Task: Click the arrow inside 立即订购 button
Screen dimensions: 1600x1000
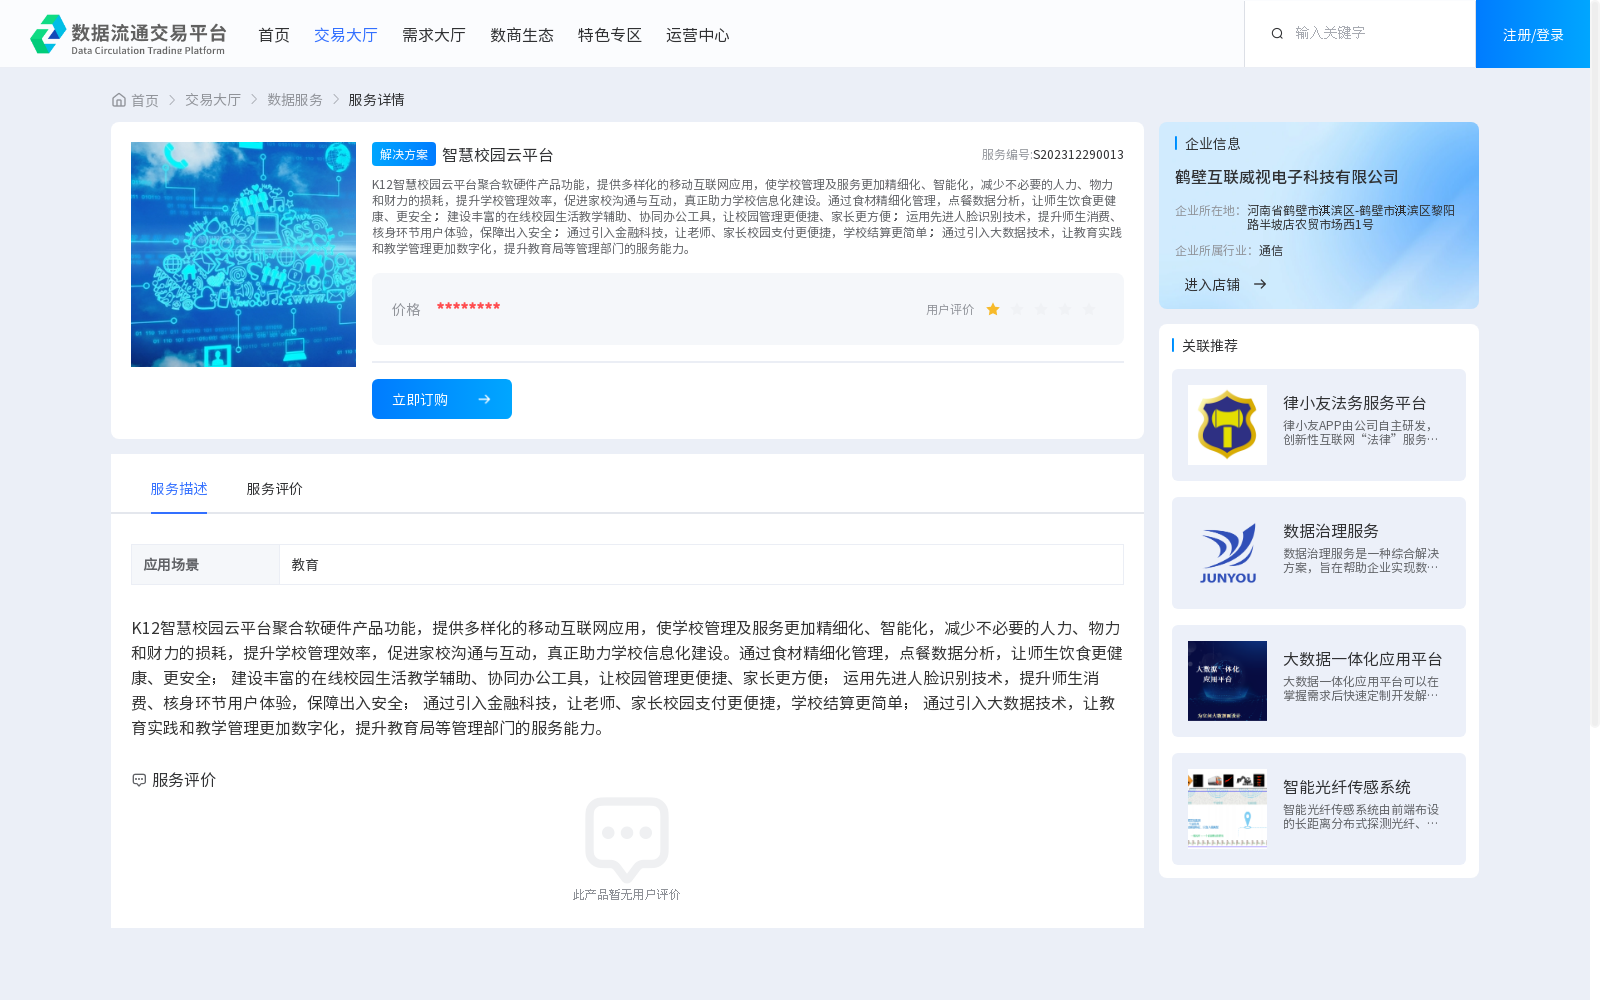Action: tap(484, 399)
